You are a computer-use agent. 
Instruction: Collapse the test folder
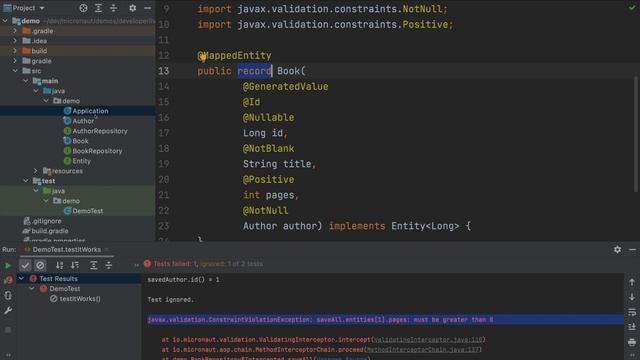pyautogui.click(x=25, y=181)
